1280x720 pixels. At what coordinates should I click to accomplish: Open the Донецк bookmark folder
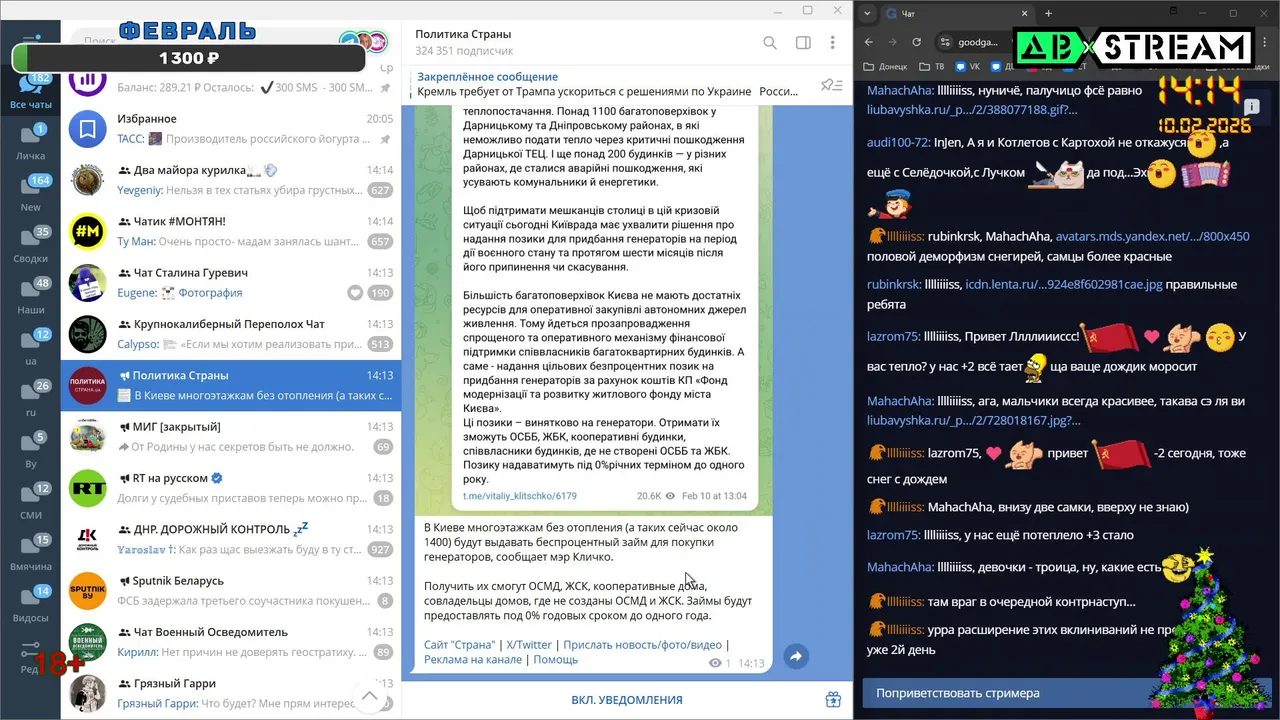pos(886,67)
